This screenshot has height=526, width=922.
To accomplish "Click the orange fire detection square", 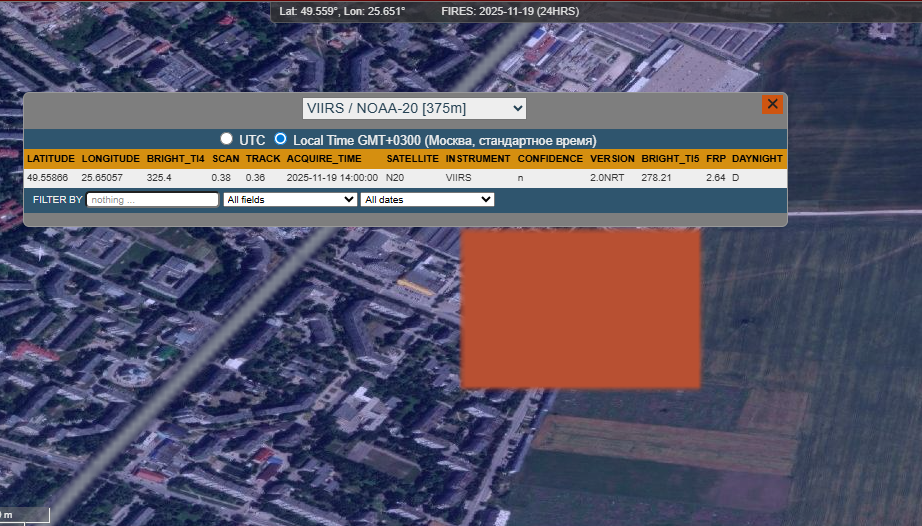I will tap(580, 309).
